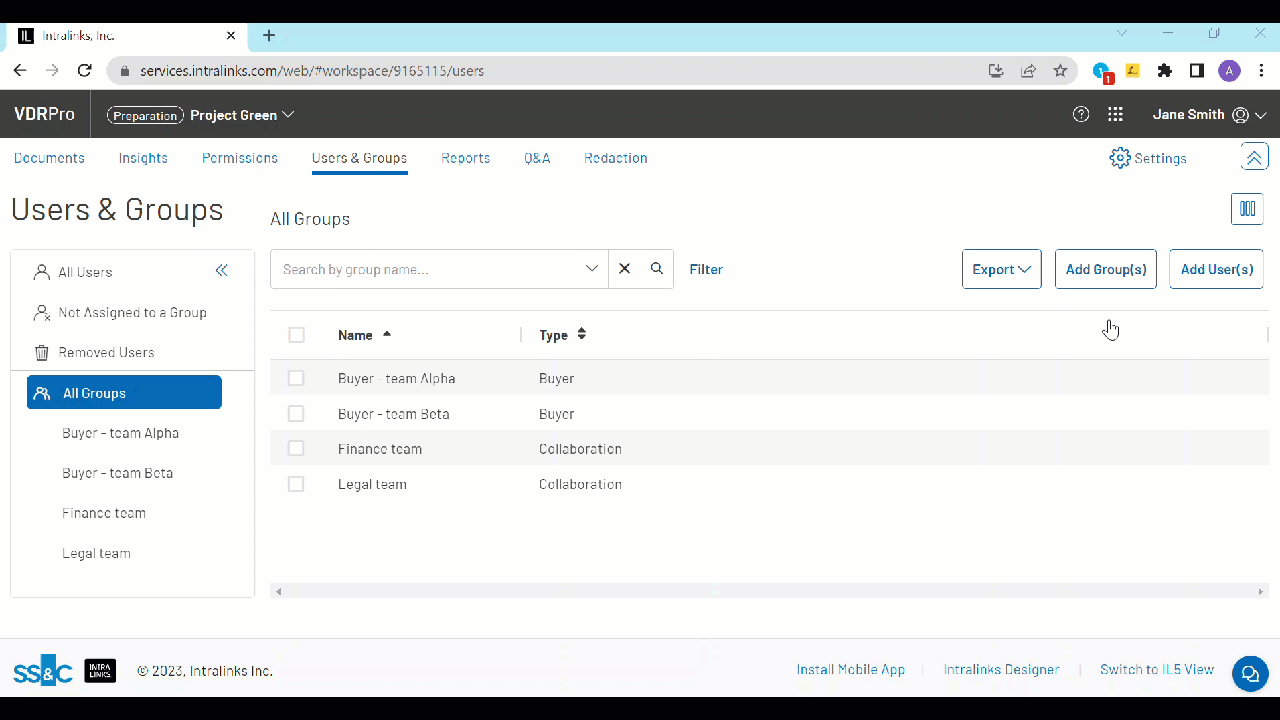Click the share page icon in the address bar
The image size is (1280, 720).
[x=1028, y=71]
